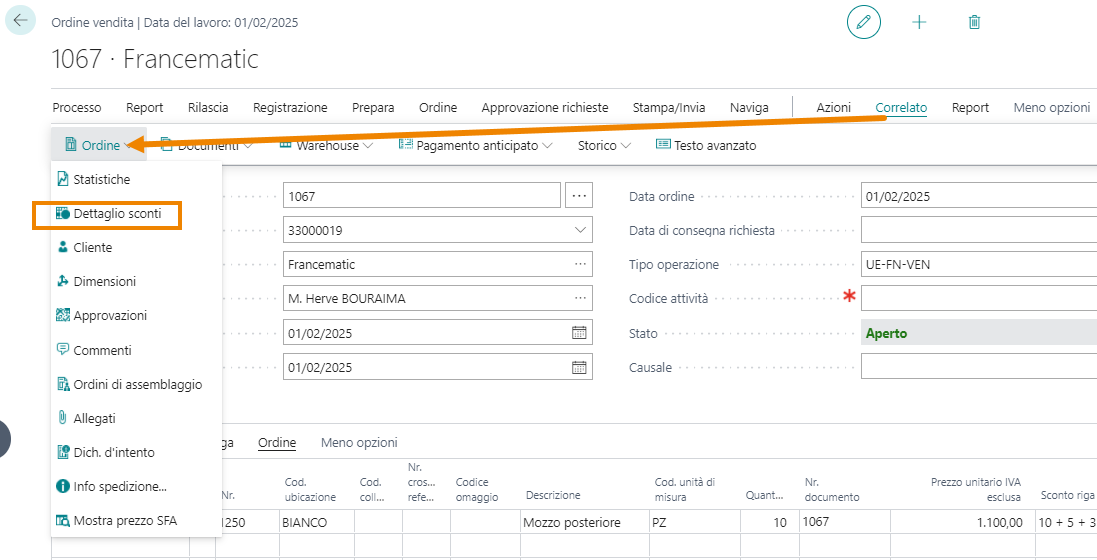Image resolution: width=1097 pixels, height=560 pixels.
Task: Click the back arrow button
Action: coord(21,21)
